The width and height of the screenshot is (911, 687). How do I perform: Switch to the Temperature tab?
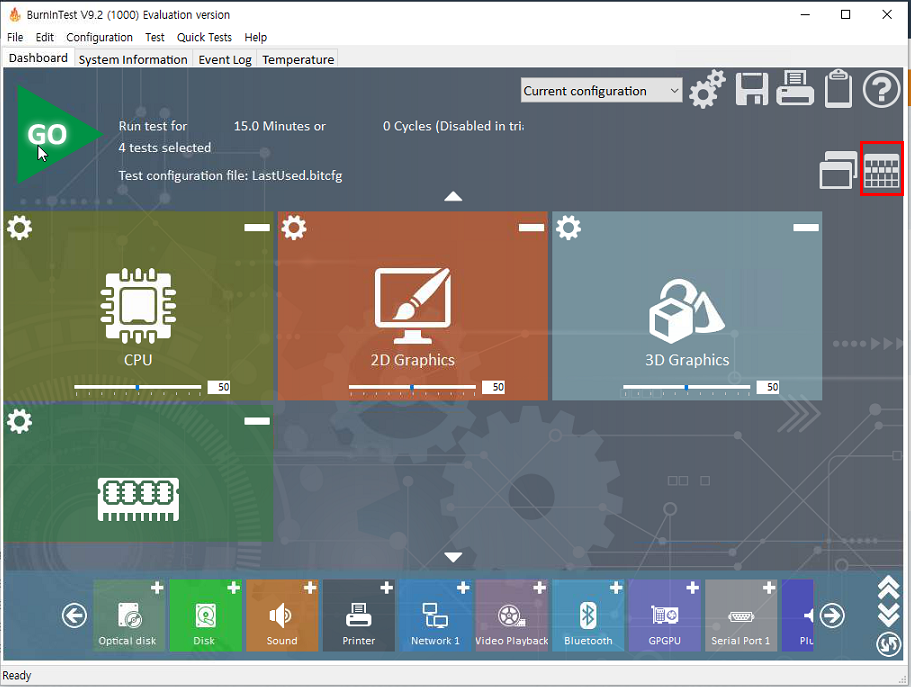(298, 59)
